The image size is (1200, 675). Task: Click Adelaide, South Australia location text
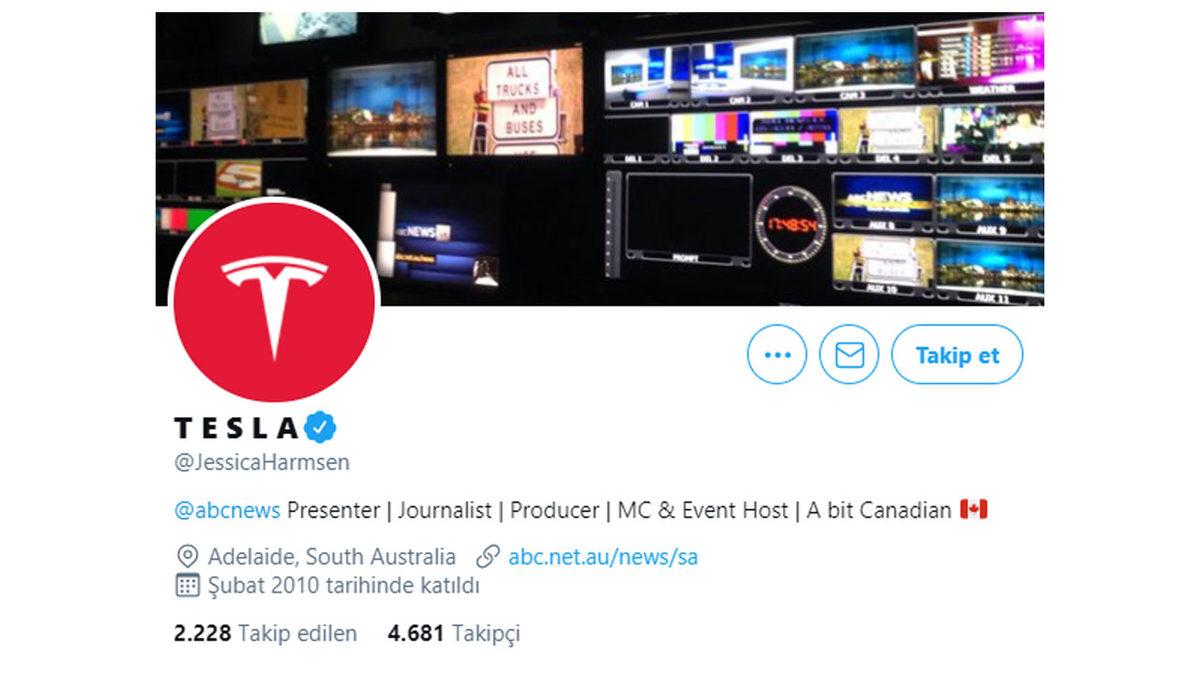332,557
